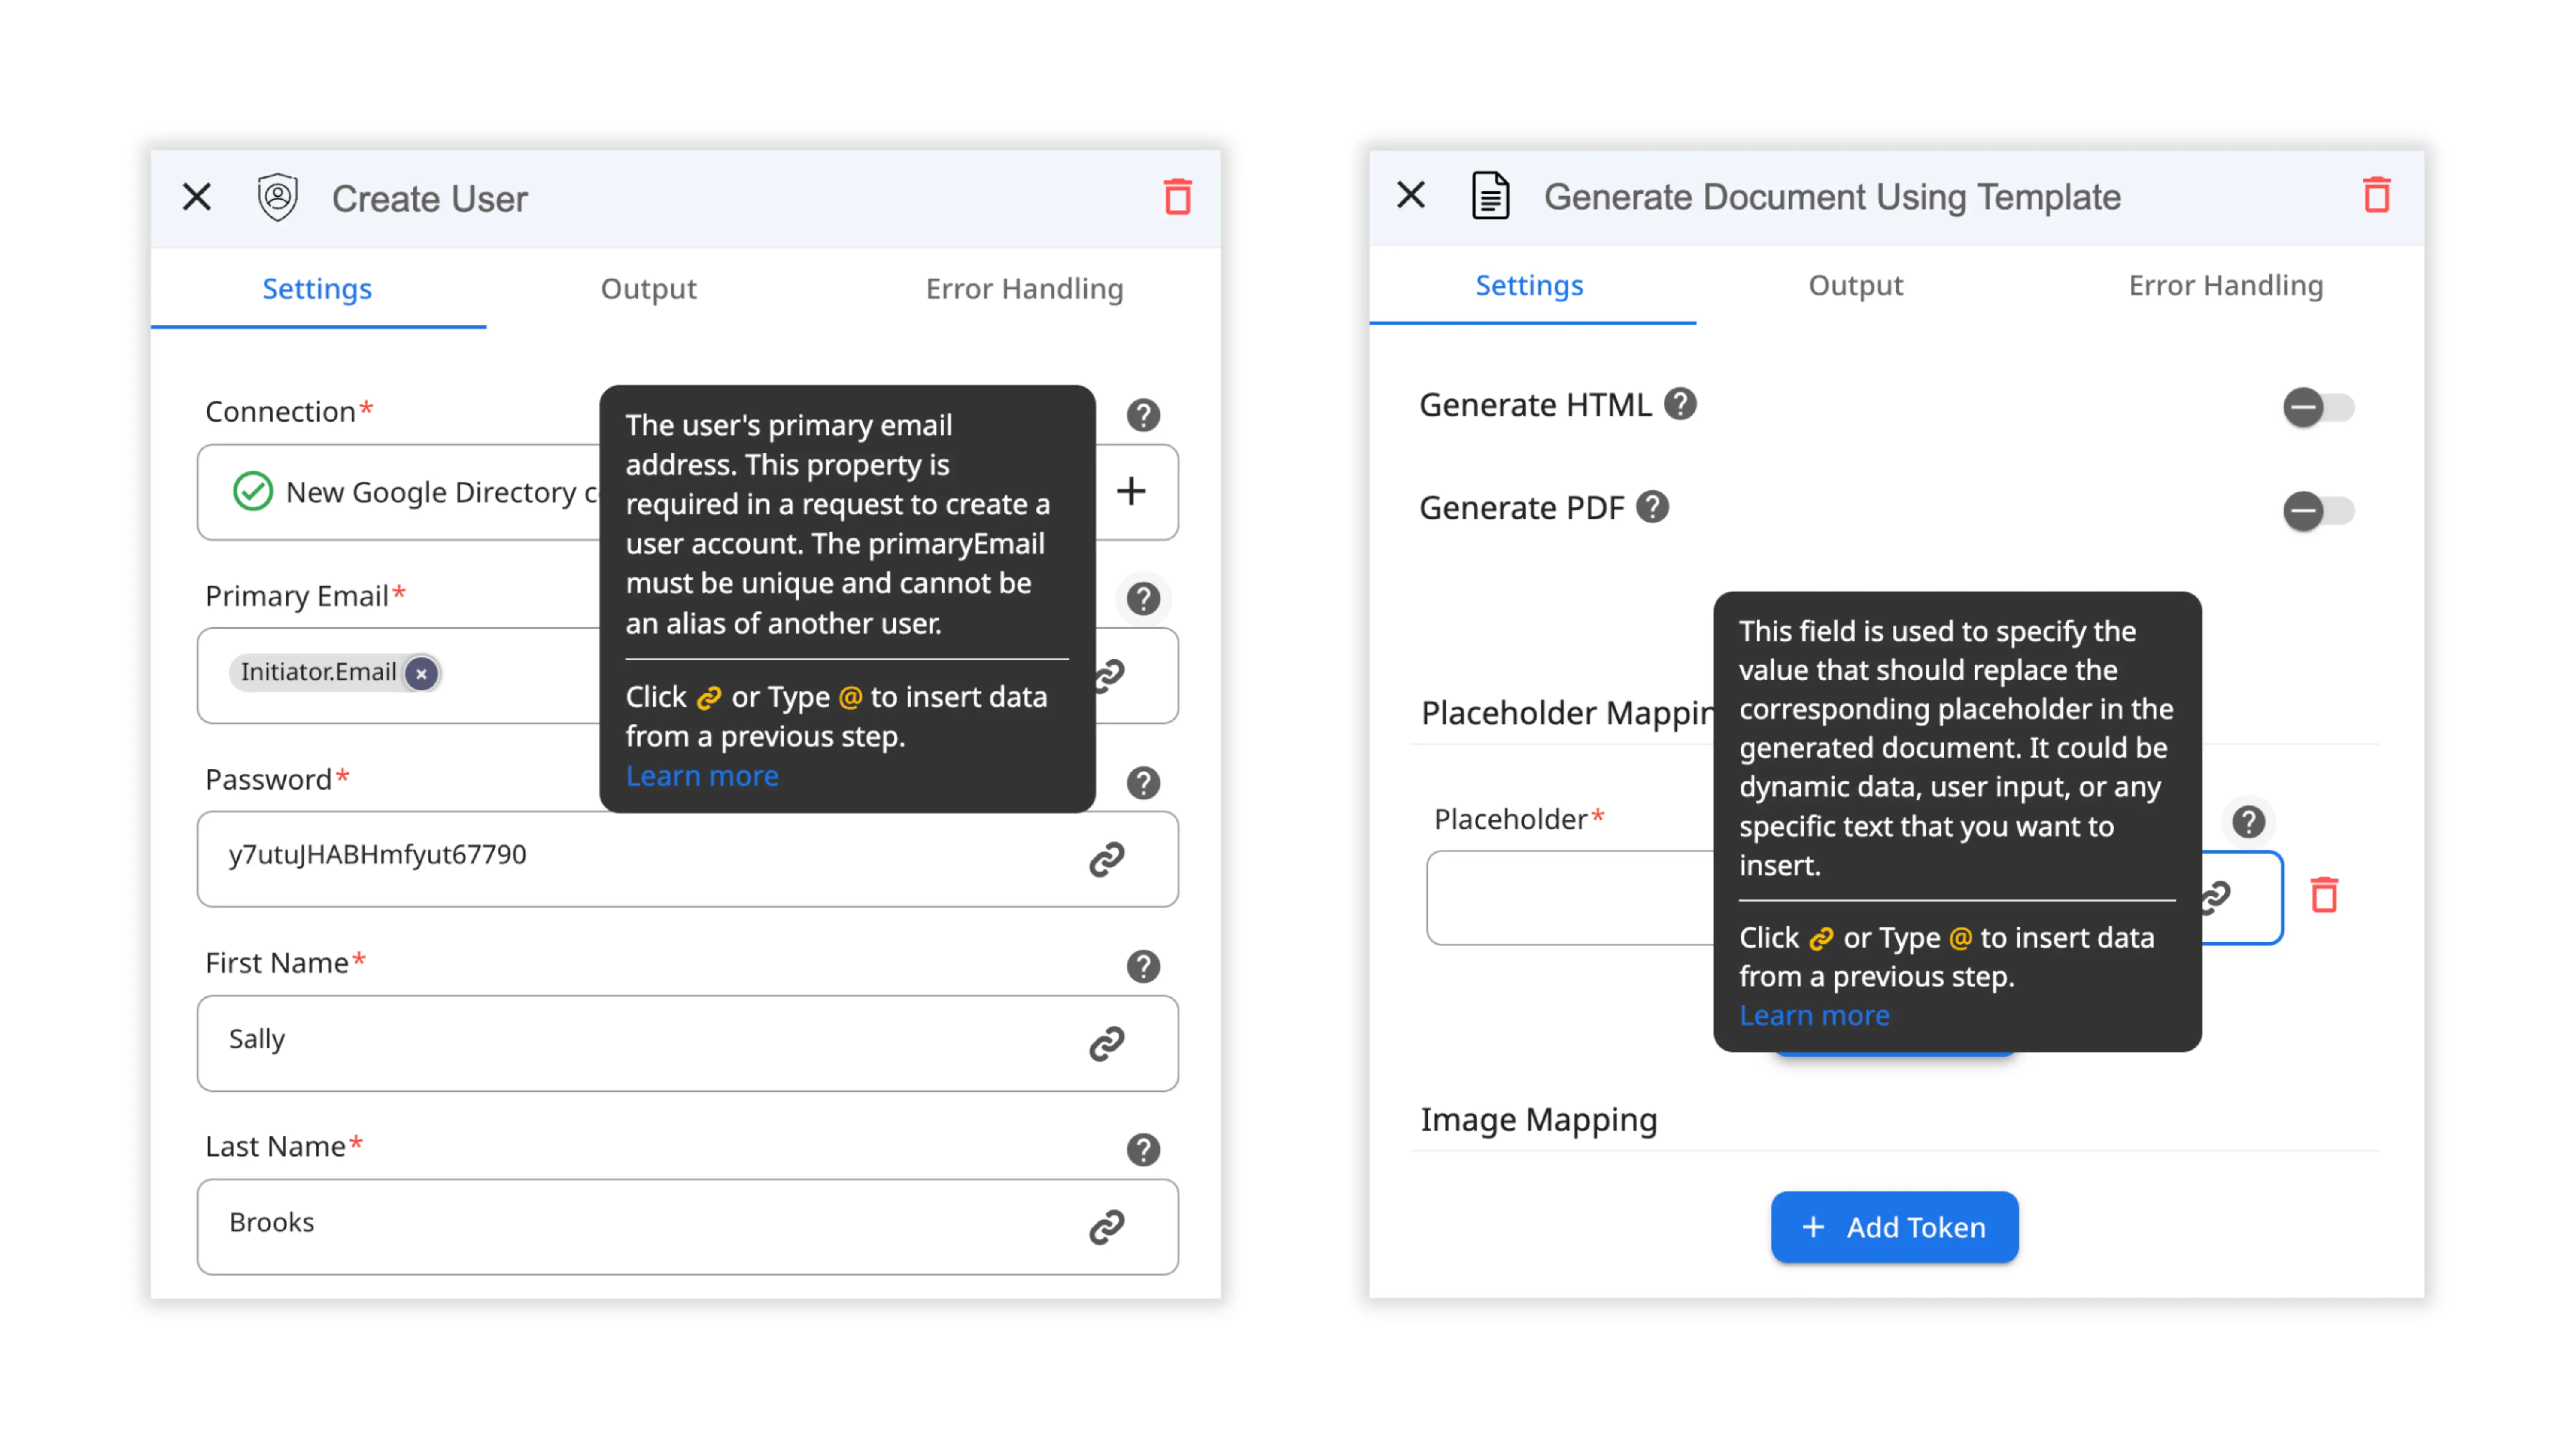Delete the placeholder mapping row with the trash icon
This screenshot has width=2576, height=1449.
(x=2324, y=895)
